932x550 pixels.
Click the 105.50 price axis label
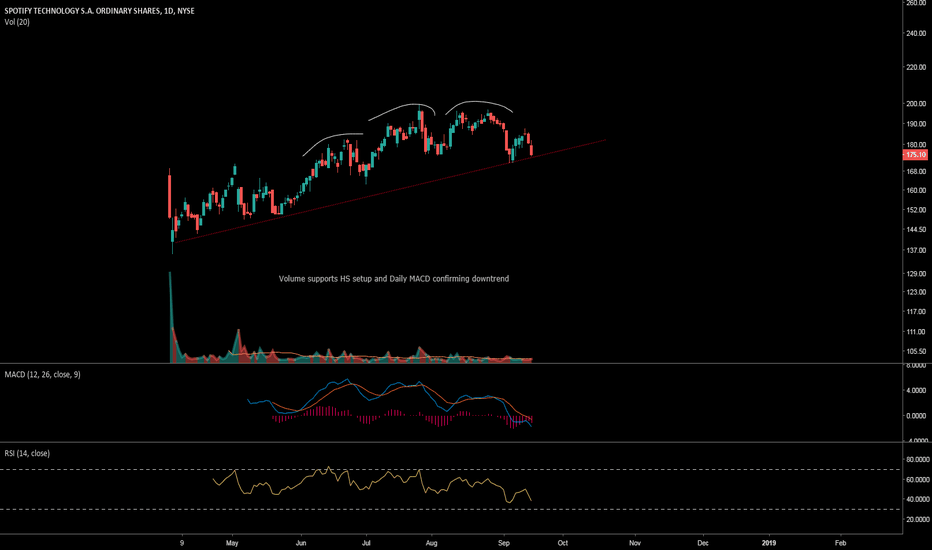coord(916,351)
